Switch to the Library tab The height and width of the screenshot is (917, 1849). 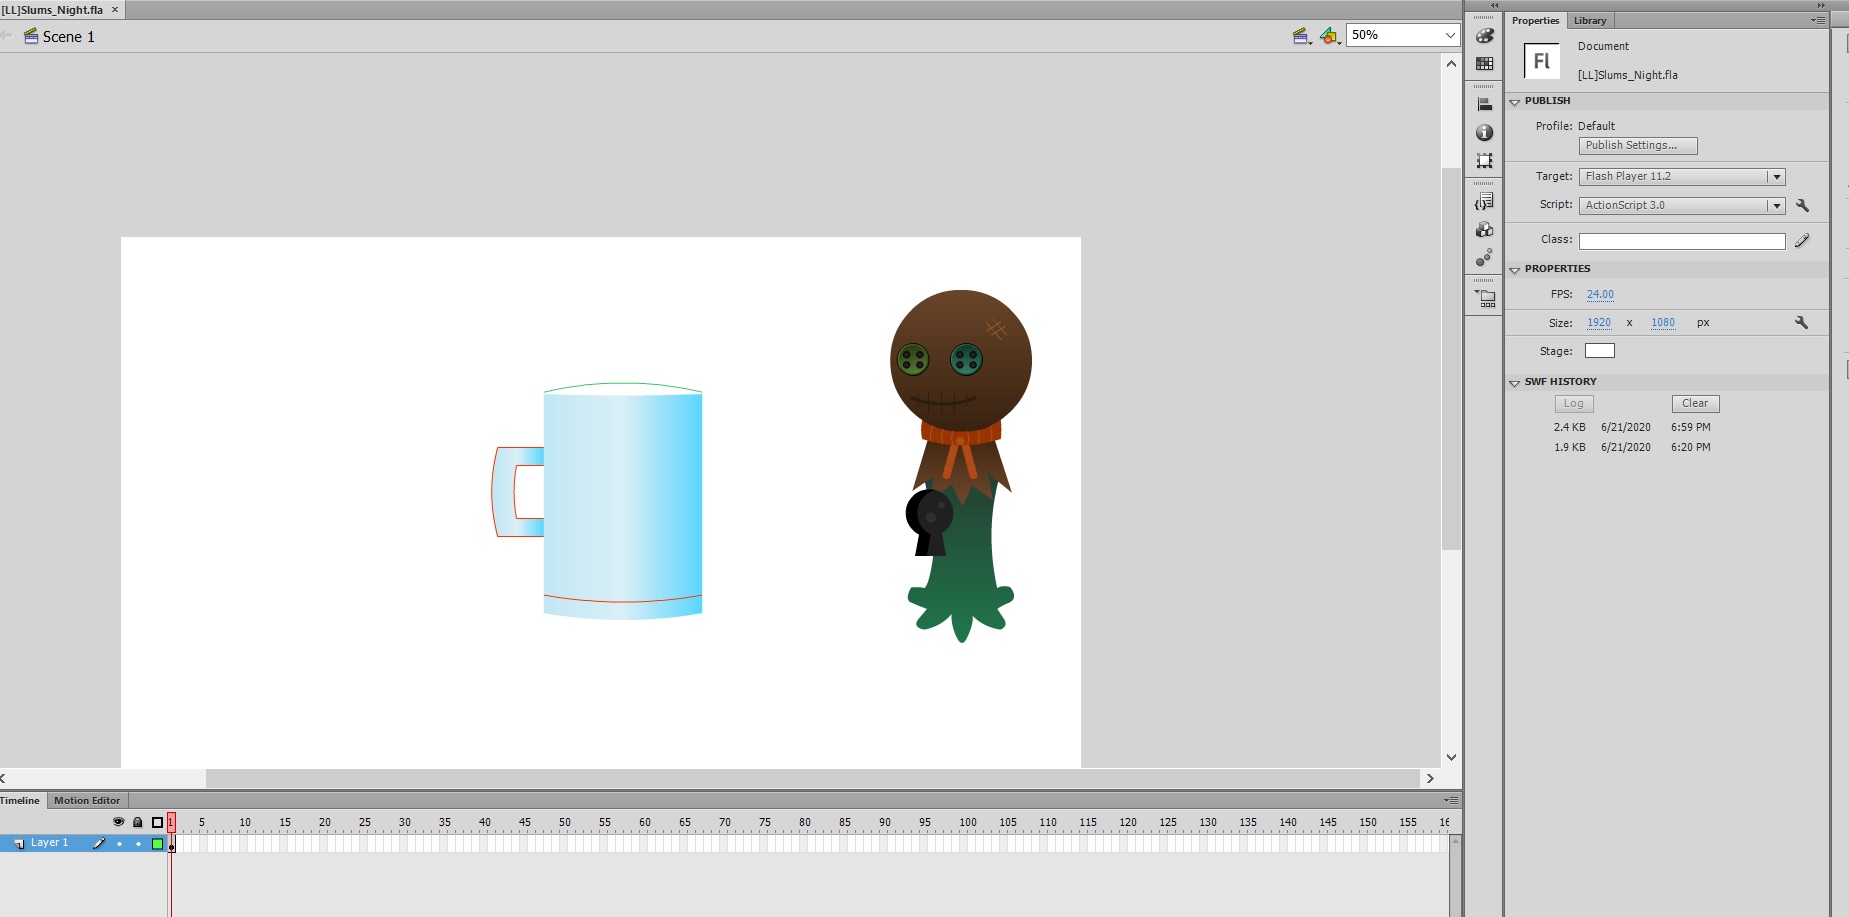pos(1589,21)
